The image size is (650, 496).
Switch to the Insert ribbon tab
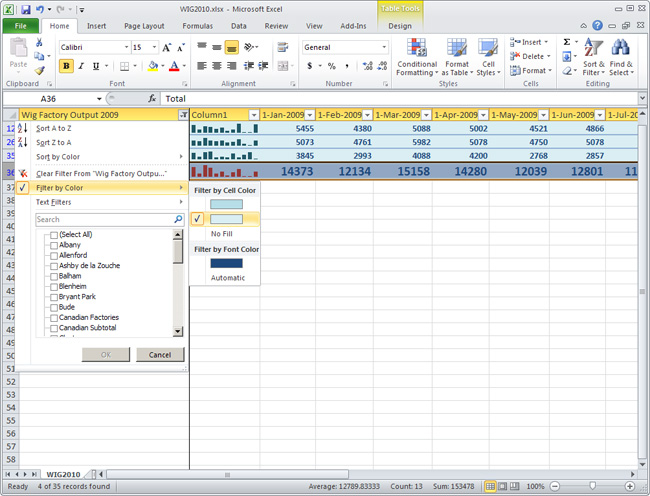tap(96, 26)
